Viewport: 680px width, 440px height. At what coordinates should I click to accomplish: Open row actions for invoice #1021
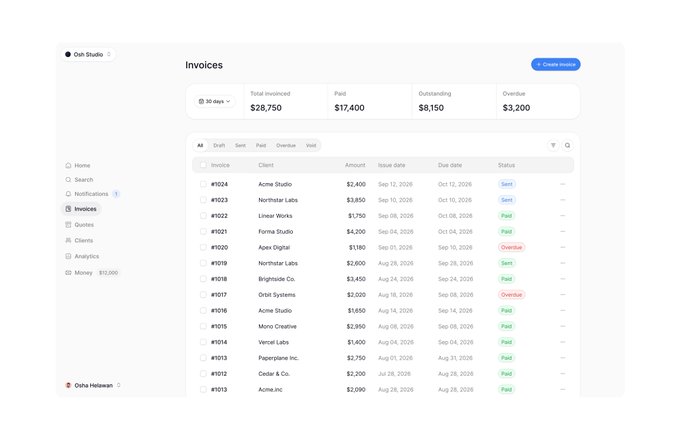(562, 231)
